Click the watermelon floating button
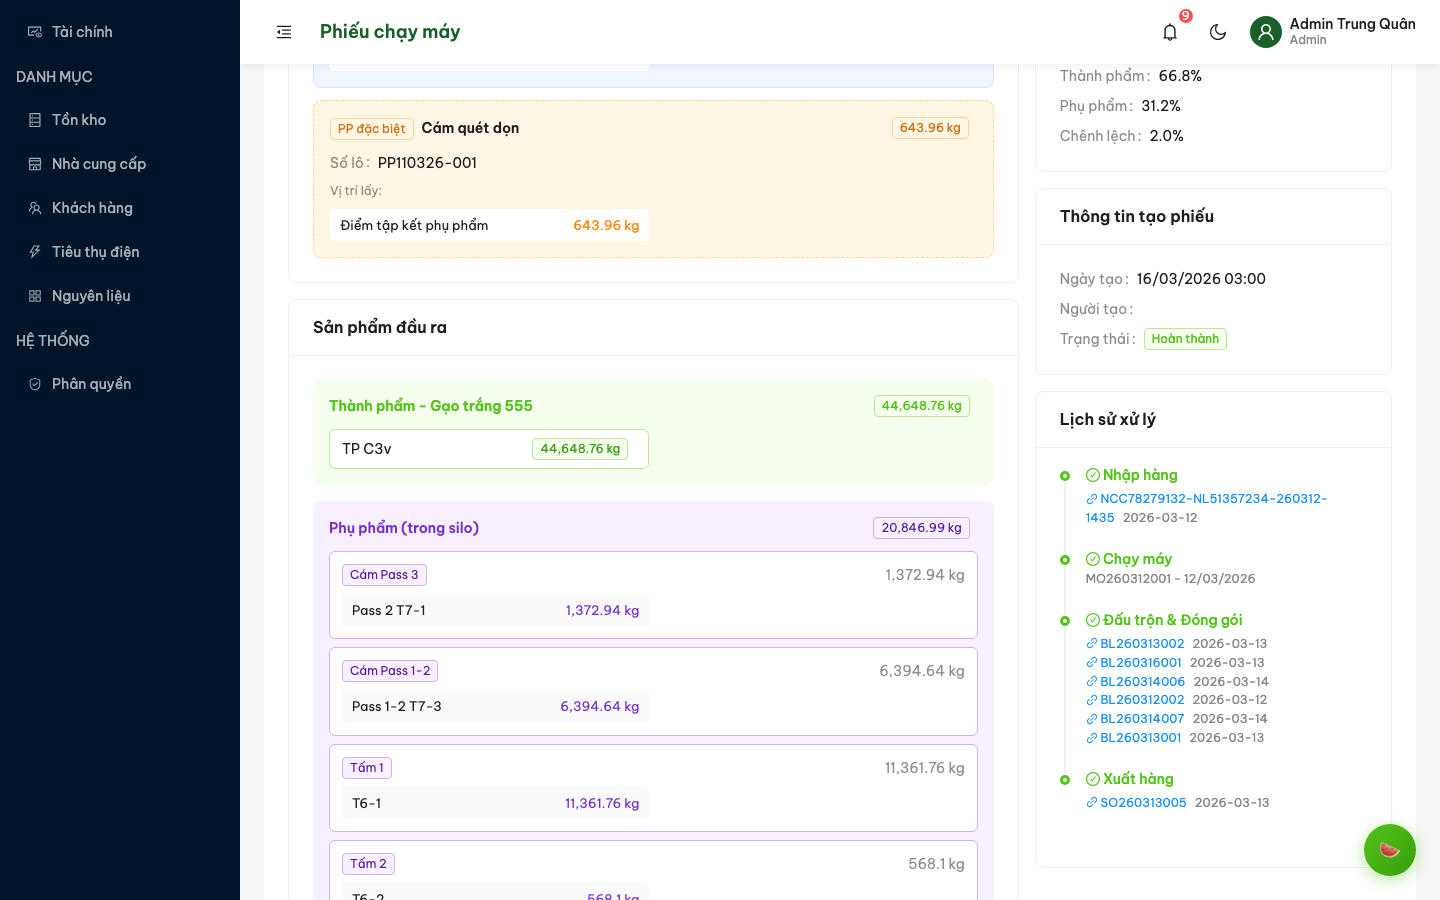 click(1389, 850)
